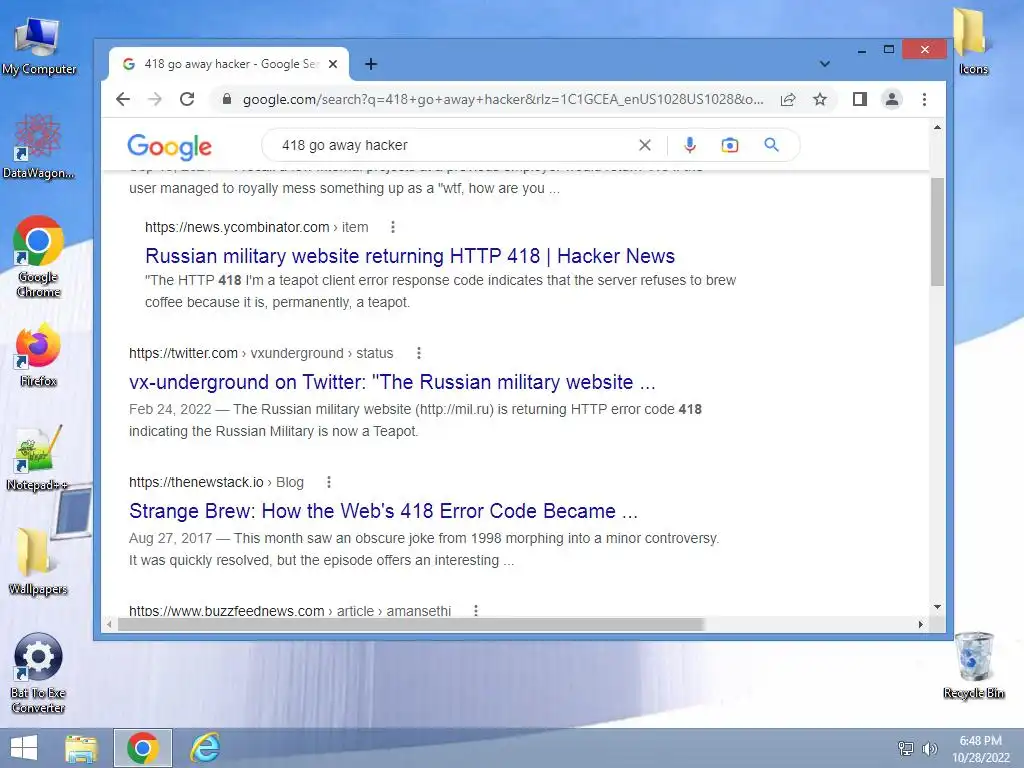
Task: Click the address bar URL
Action: point(503,99)
